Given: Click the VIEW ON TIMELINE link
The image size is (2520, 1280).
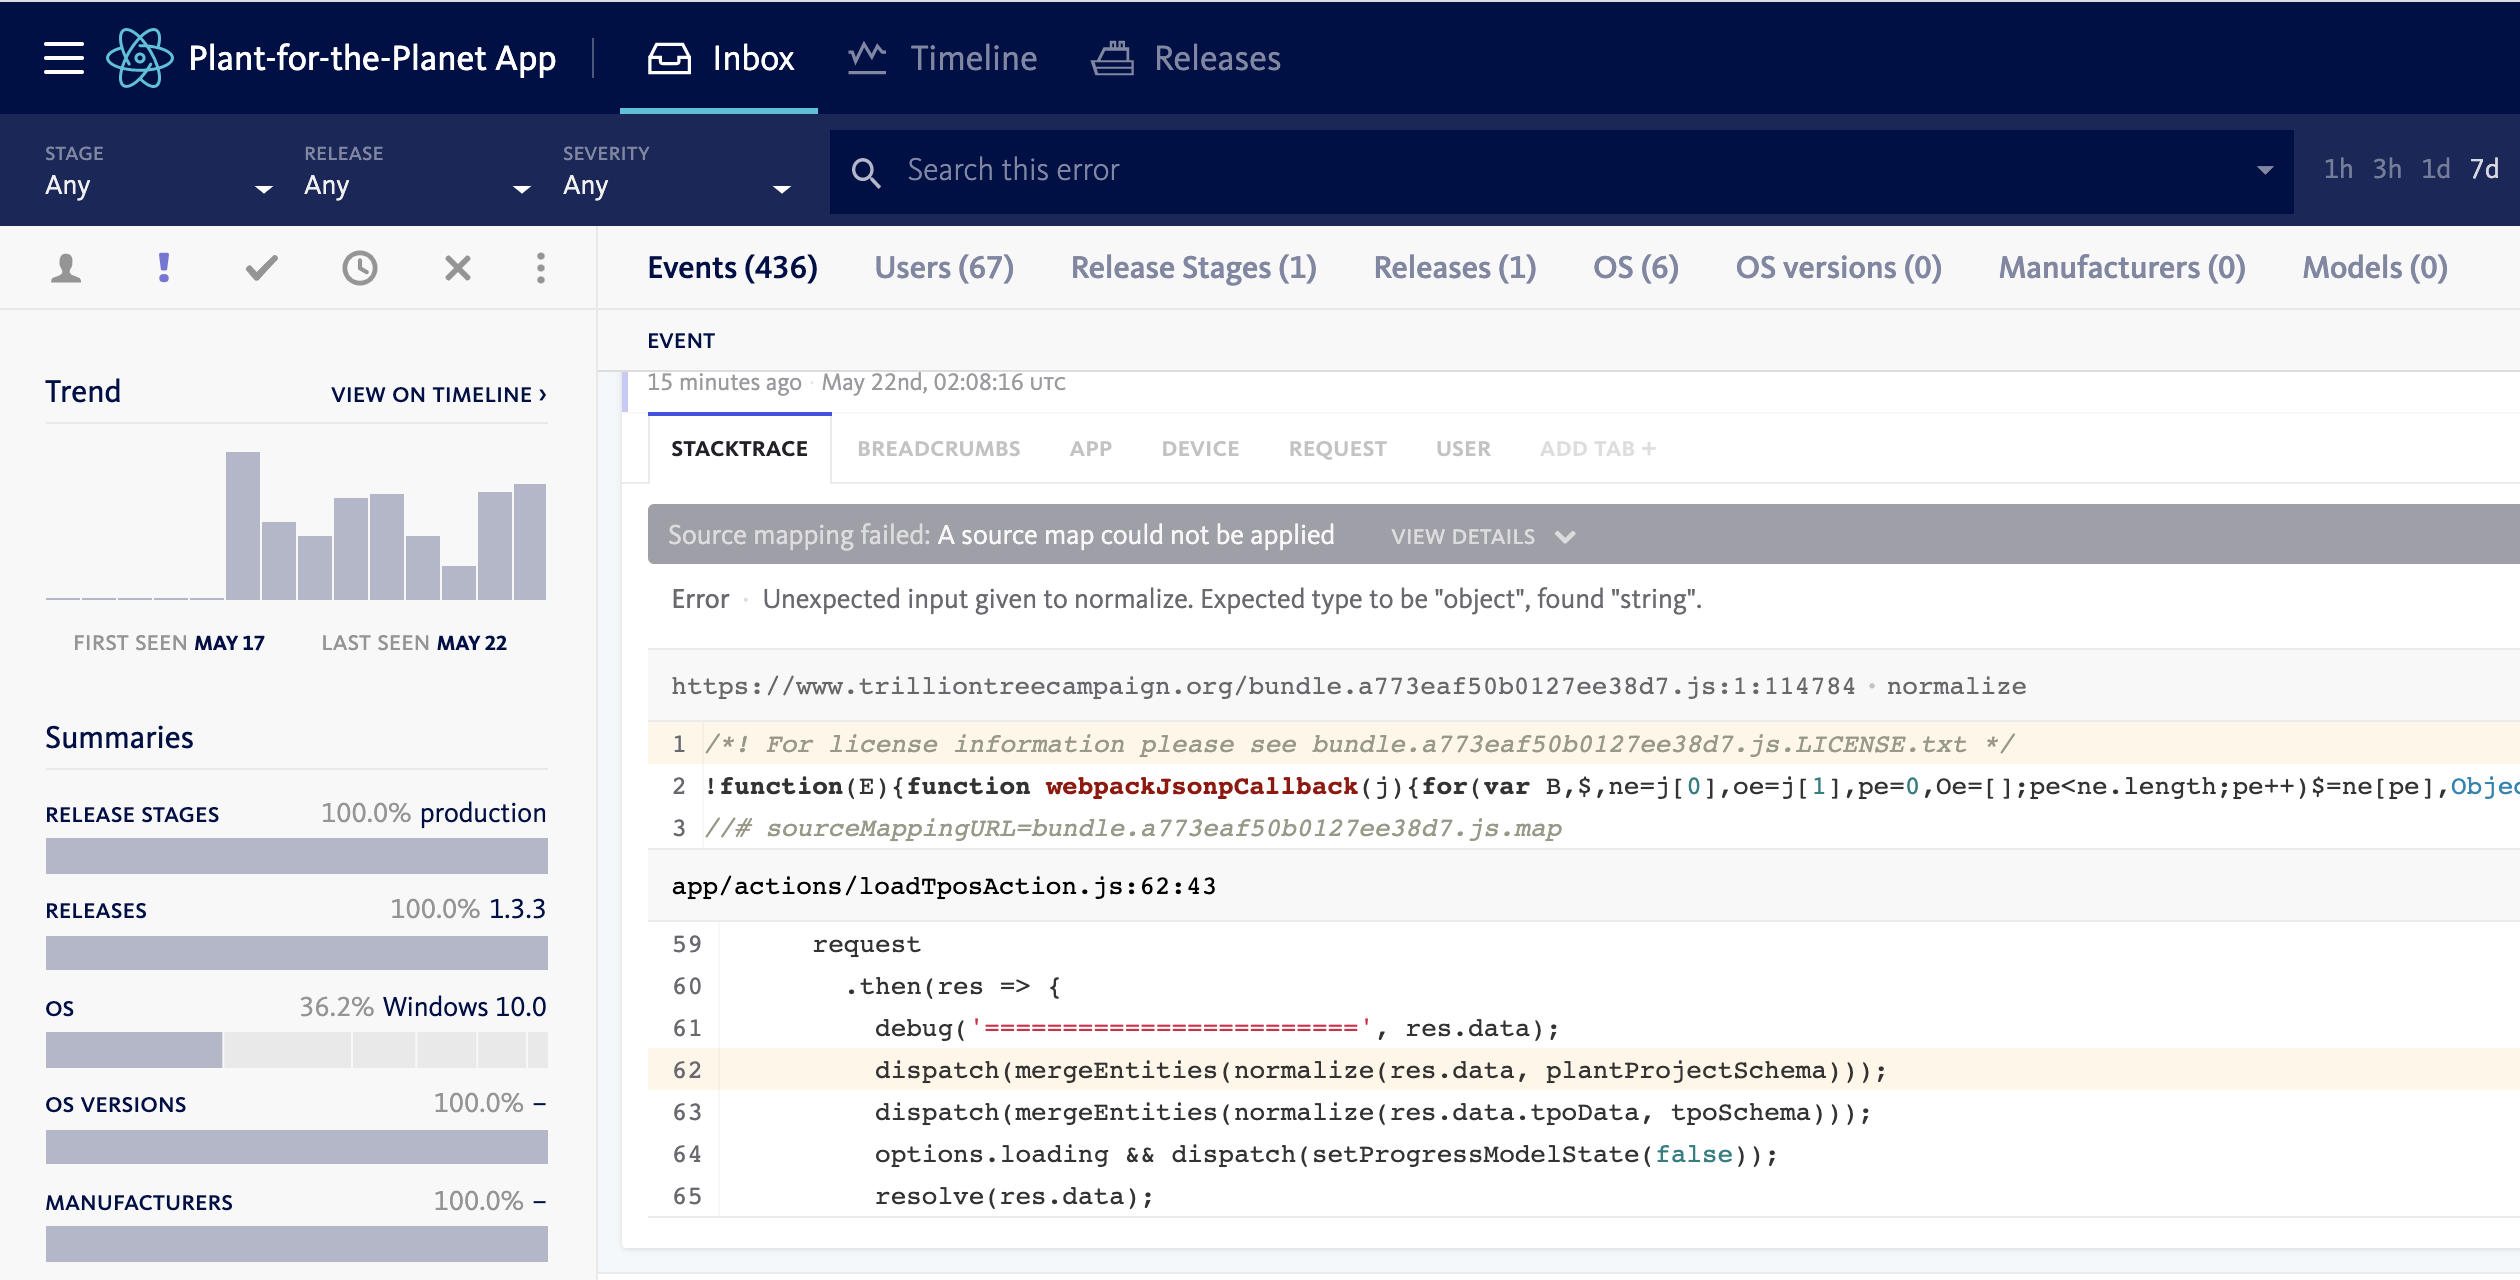Looking at the screenshot, I should [x=436, y=394].
